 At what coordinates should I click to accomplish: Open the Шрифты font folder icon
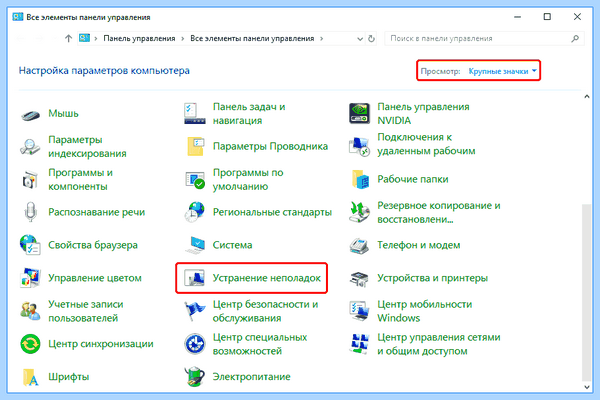[30, 377]
